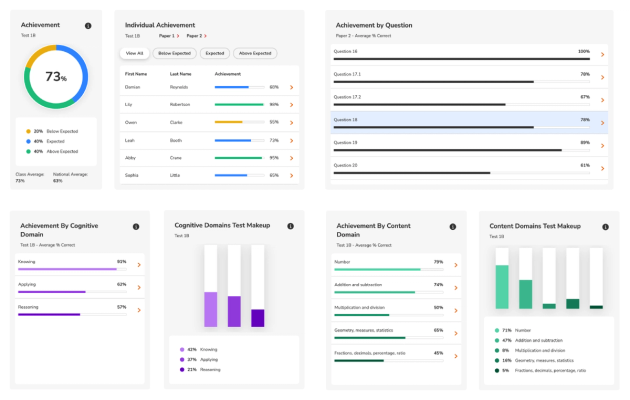Image resolution: width=630 pixels, height=400 pixels.
Task: Open Domian Reynolds row arrow
Action: (x=292, y=87)
